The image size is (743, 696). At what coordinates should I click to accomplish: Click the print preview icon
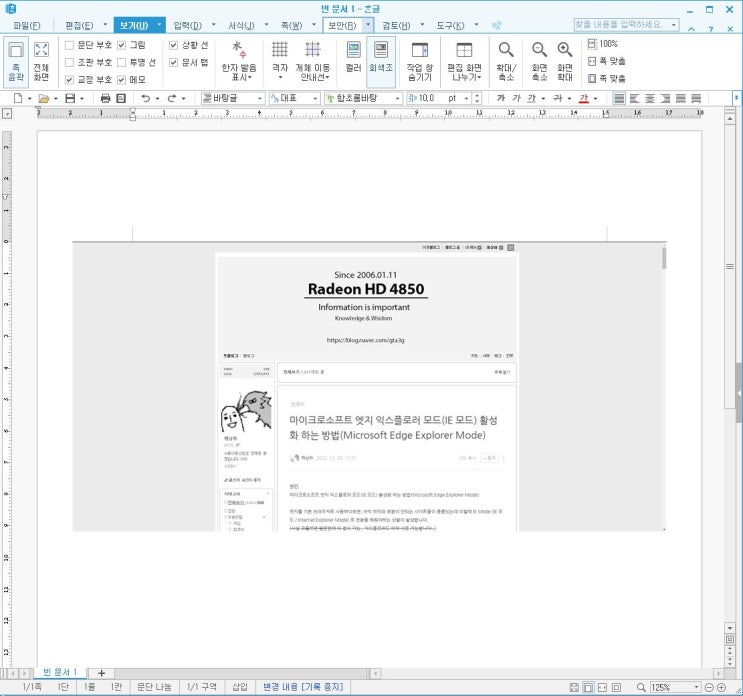coord(121,98)
